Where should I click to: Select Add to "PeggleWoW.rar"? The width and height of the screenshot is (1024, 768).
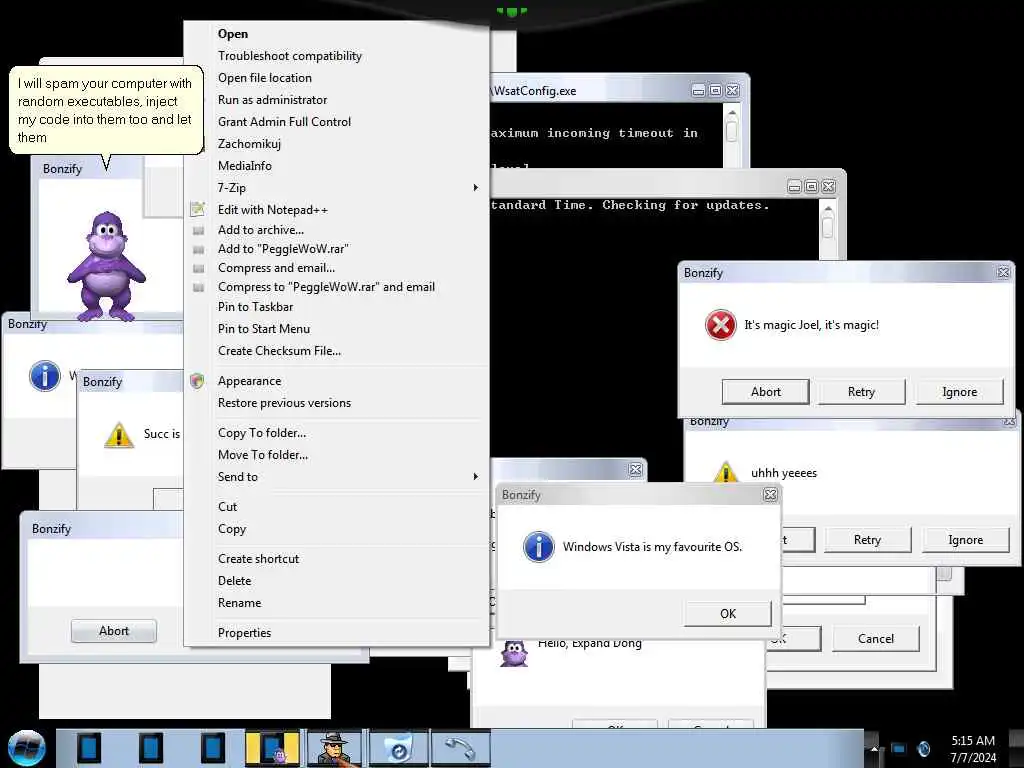tap(337, 249)
